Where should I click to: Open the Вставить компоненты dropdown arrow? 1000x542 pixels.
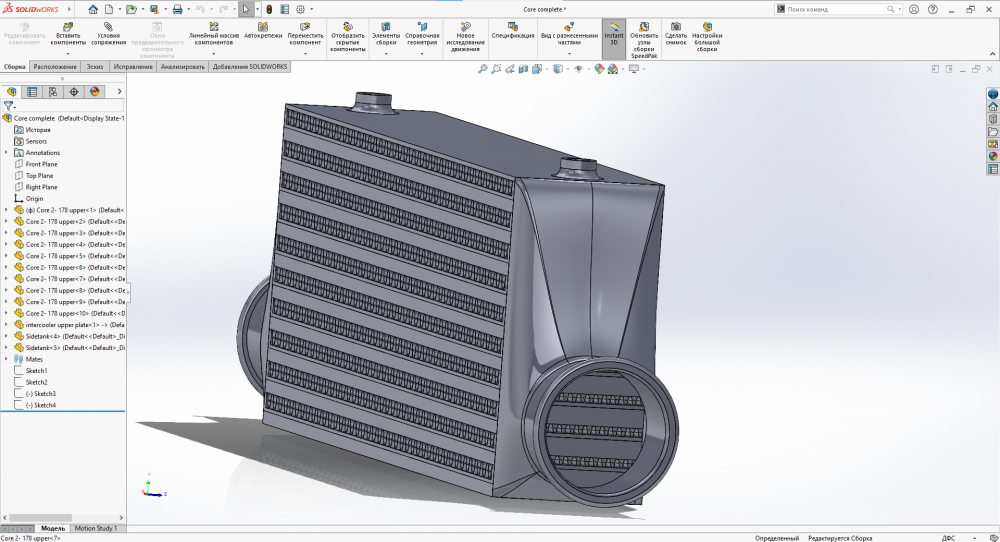[68, 52]
